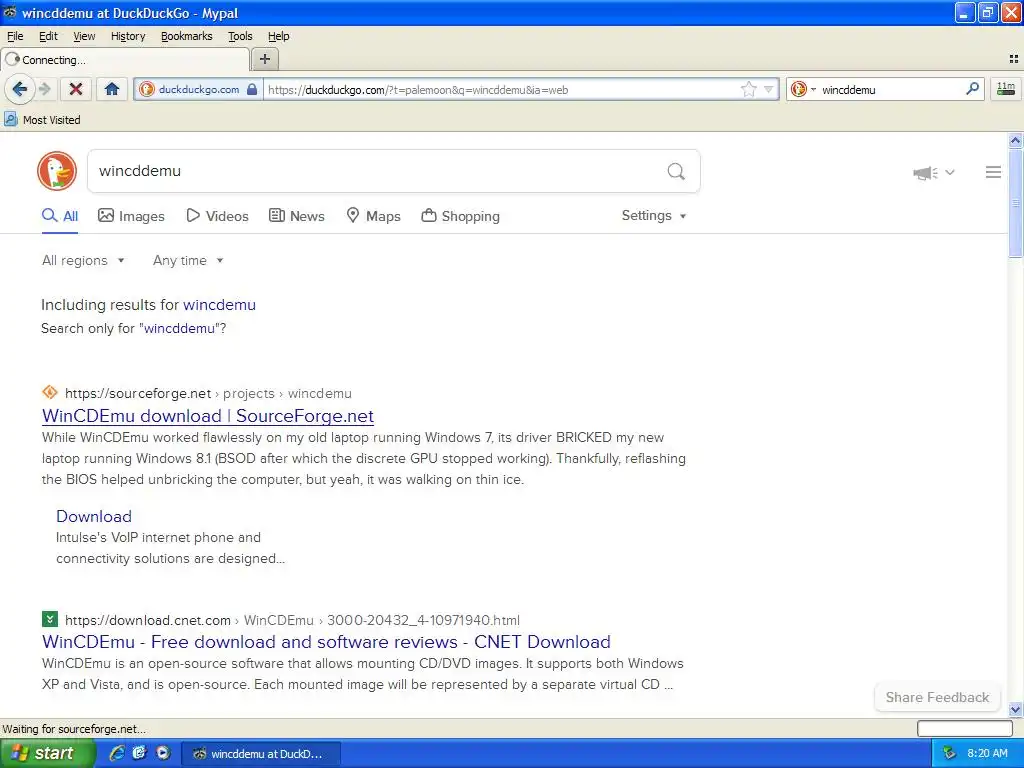The width and height of the screenshot is (1024, 768).
Task: Open the Windows start menu
Action: coord(47,753)
